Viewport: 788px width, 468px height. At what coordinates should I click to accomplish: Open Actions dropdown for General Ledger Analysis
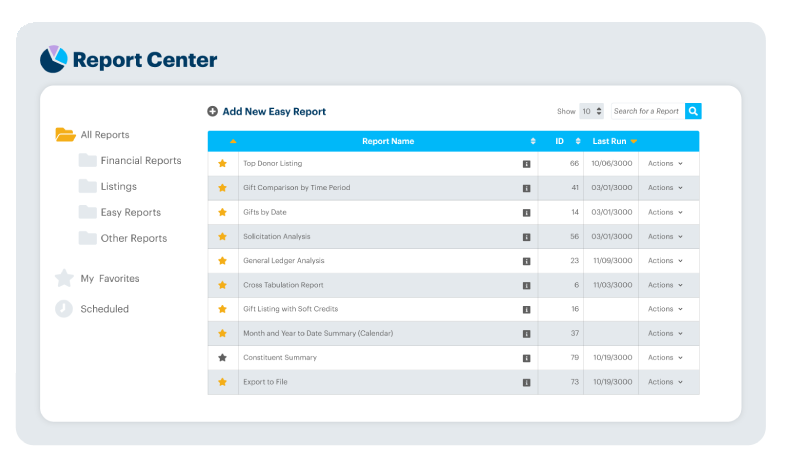(665, 261)
